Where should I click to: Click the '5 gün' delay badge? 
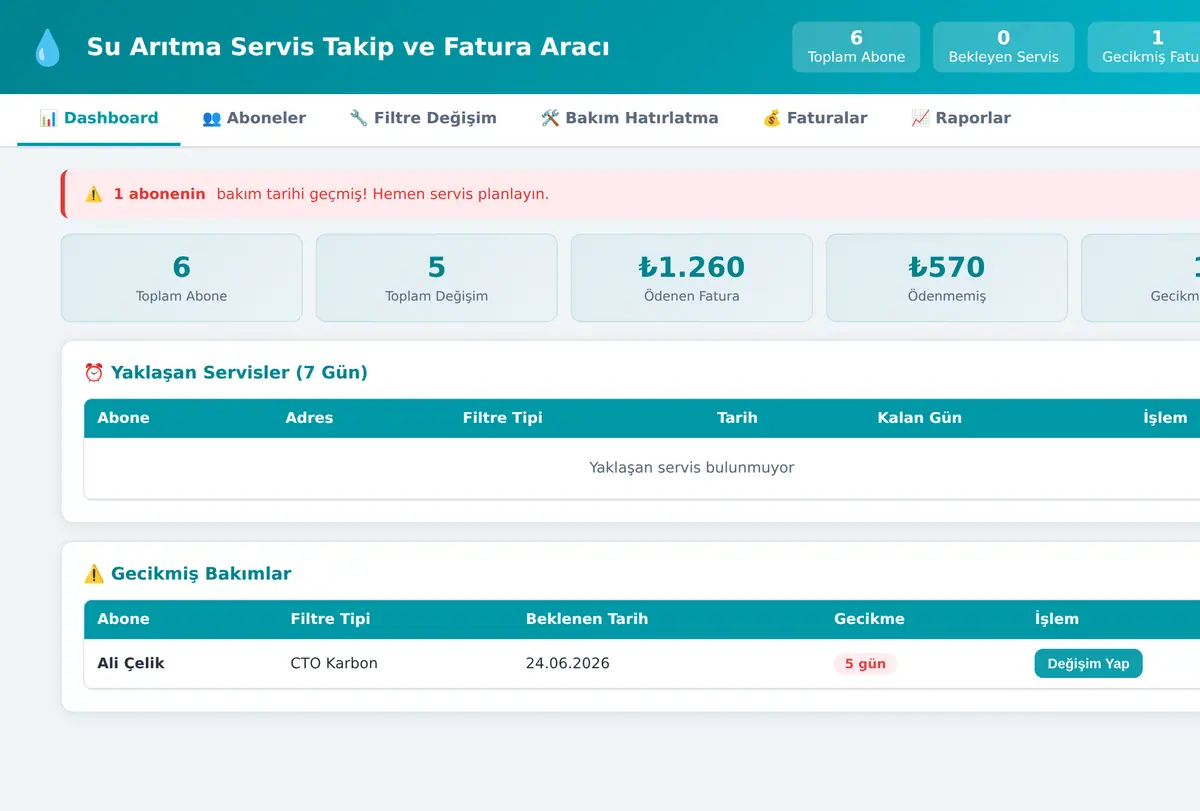pyautogui.click(x=865, y=664)
